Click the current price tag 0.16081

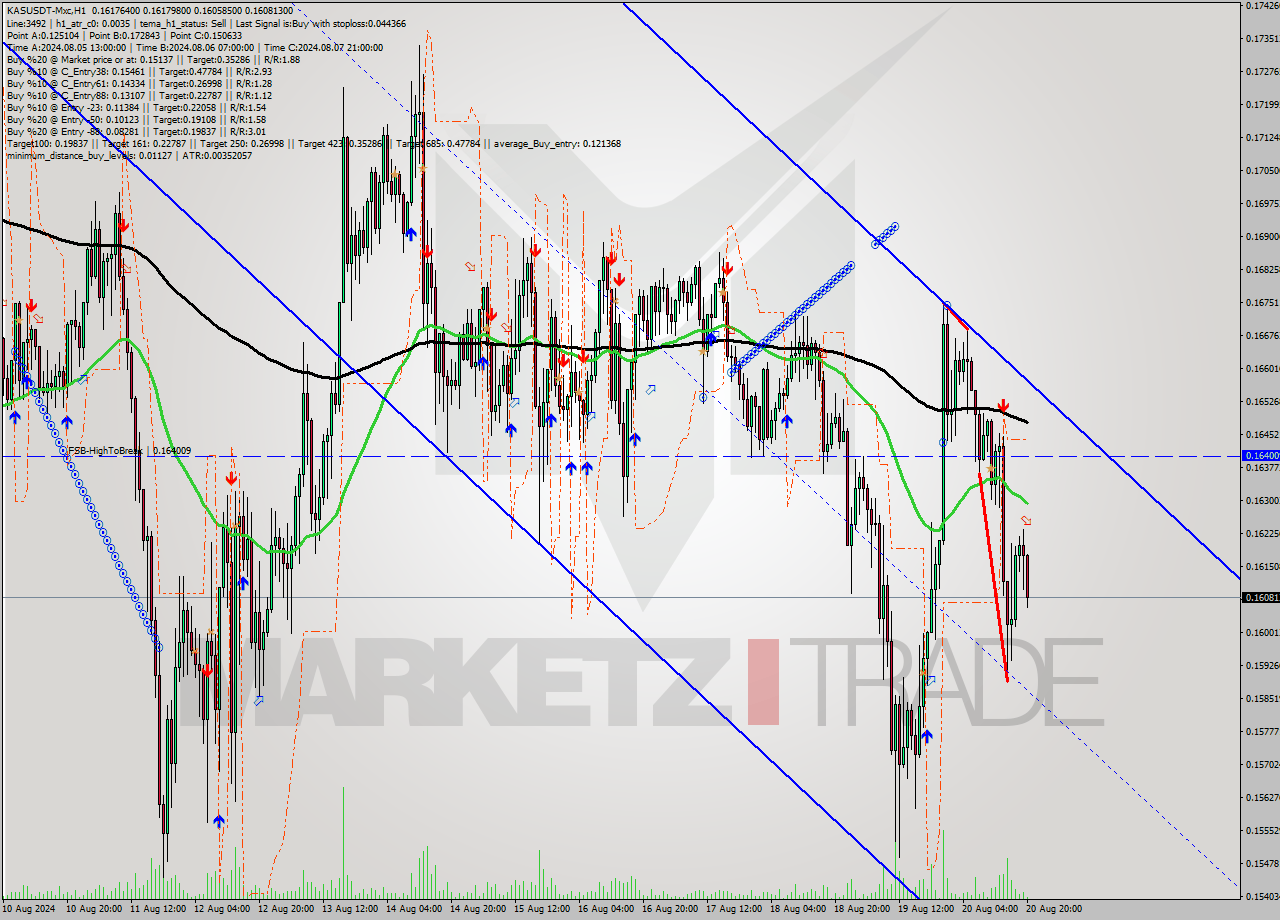pyautogui.click(x=1259, y=597)
